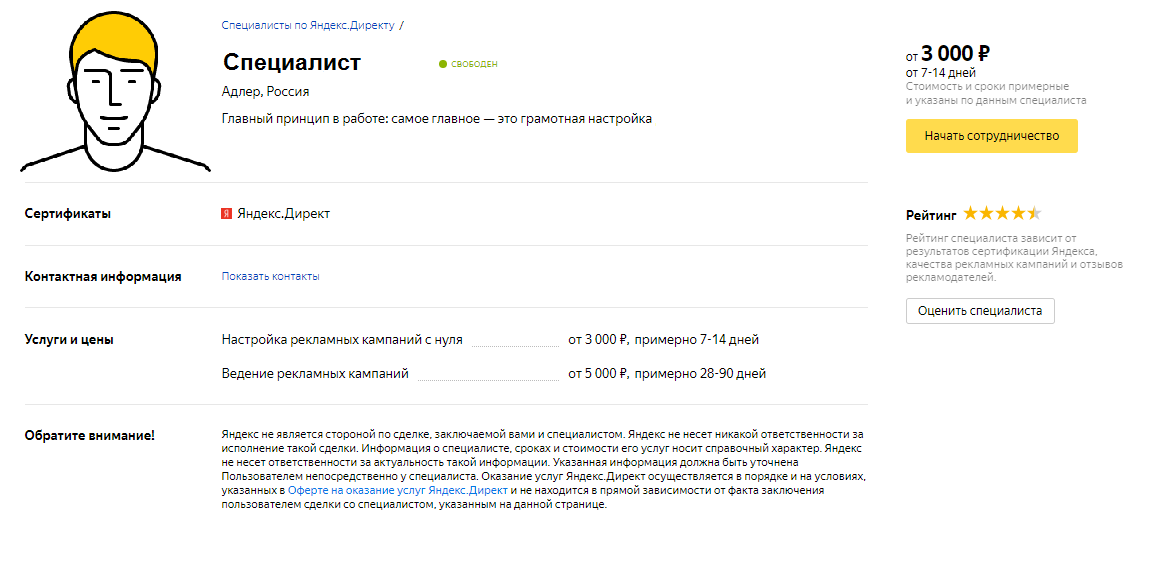Click the red Yandex certificate icon
The image size is (1165, 580).
coord(227,214)
